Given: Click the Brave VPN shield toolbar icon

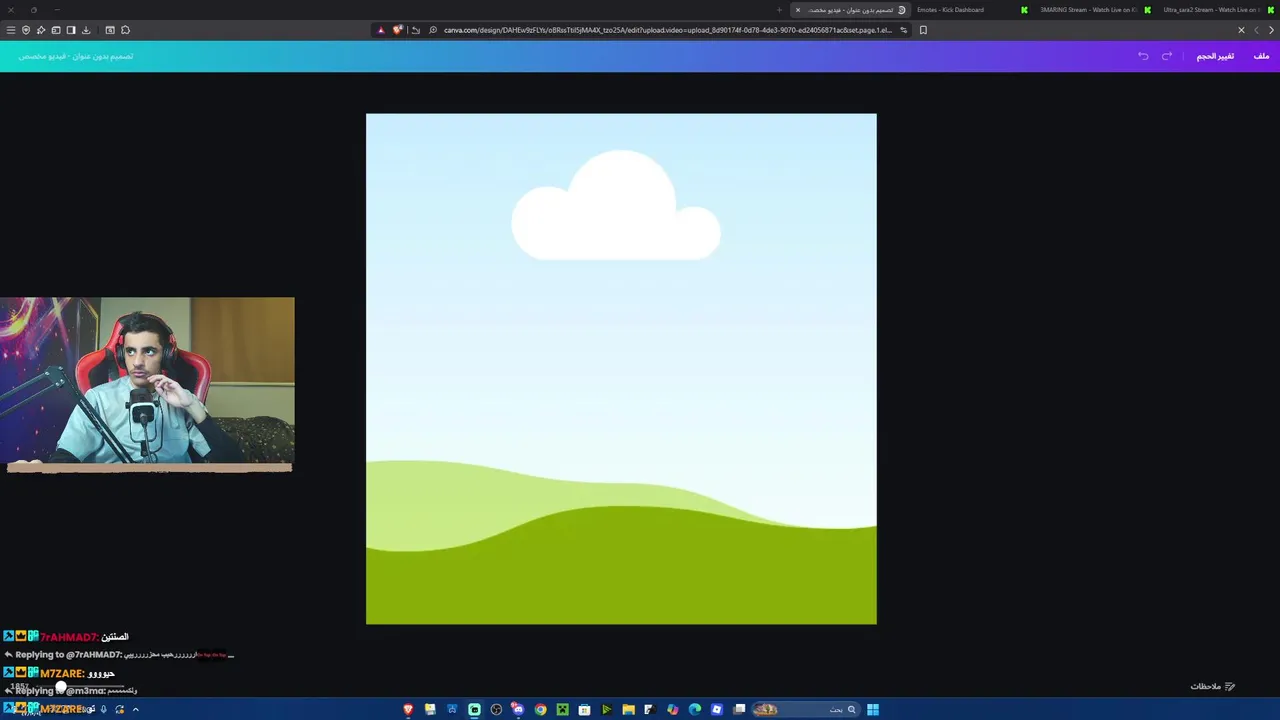Looking at the screenshot, I should pos(26,30).
